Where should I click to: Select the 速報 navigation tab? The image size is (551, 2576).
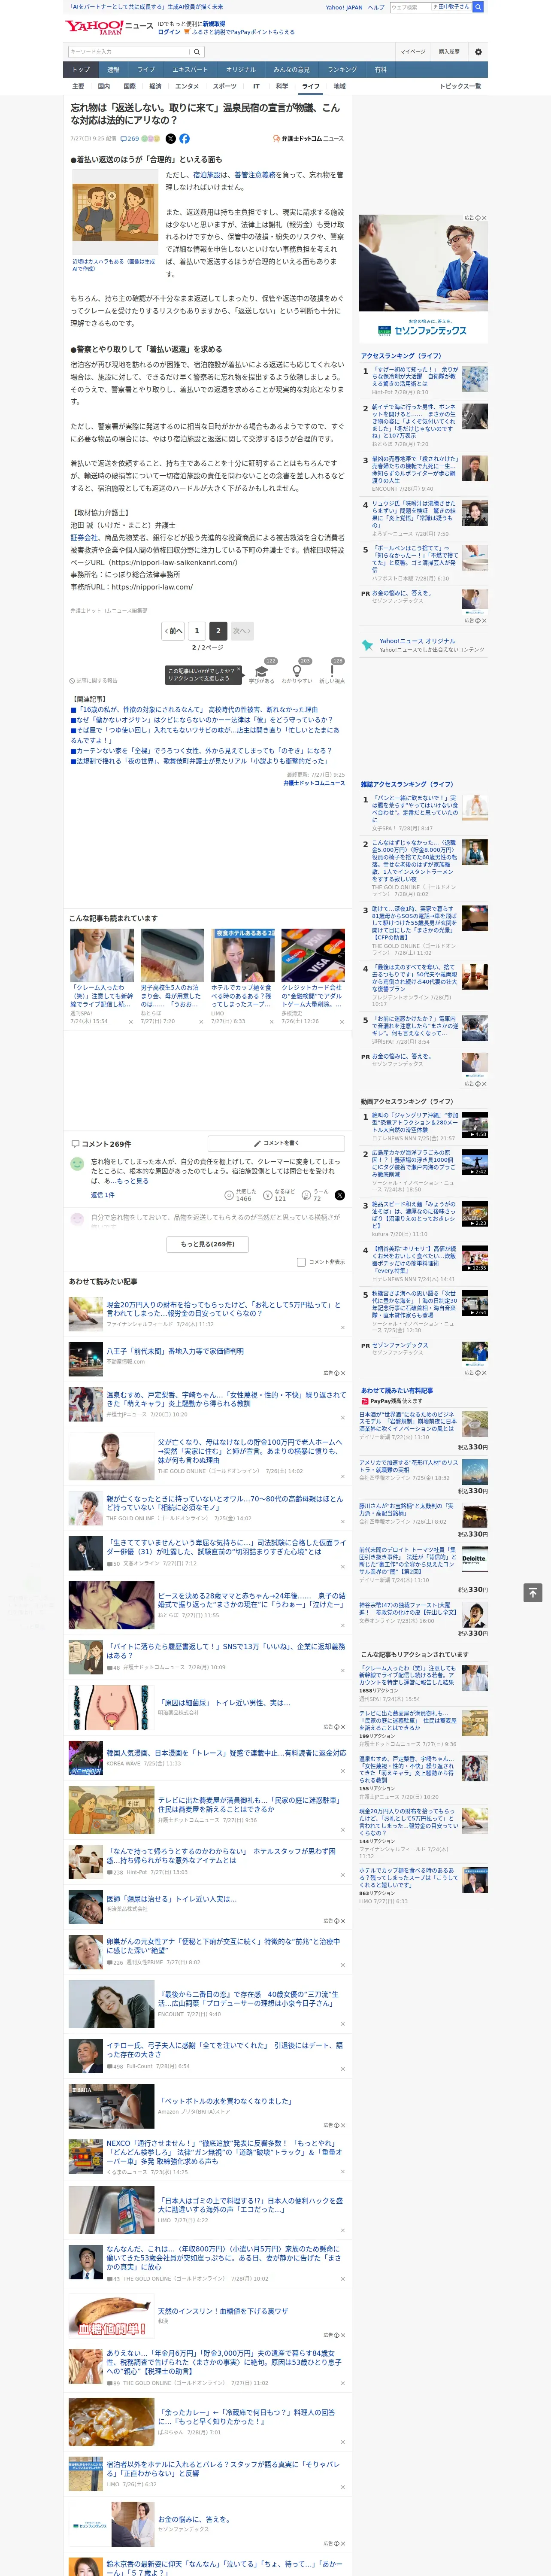pos(113,70)
